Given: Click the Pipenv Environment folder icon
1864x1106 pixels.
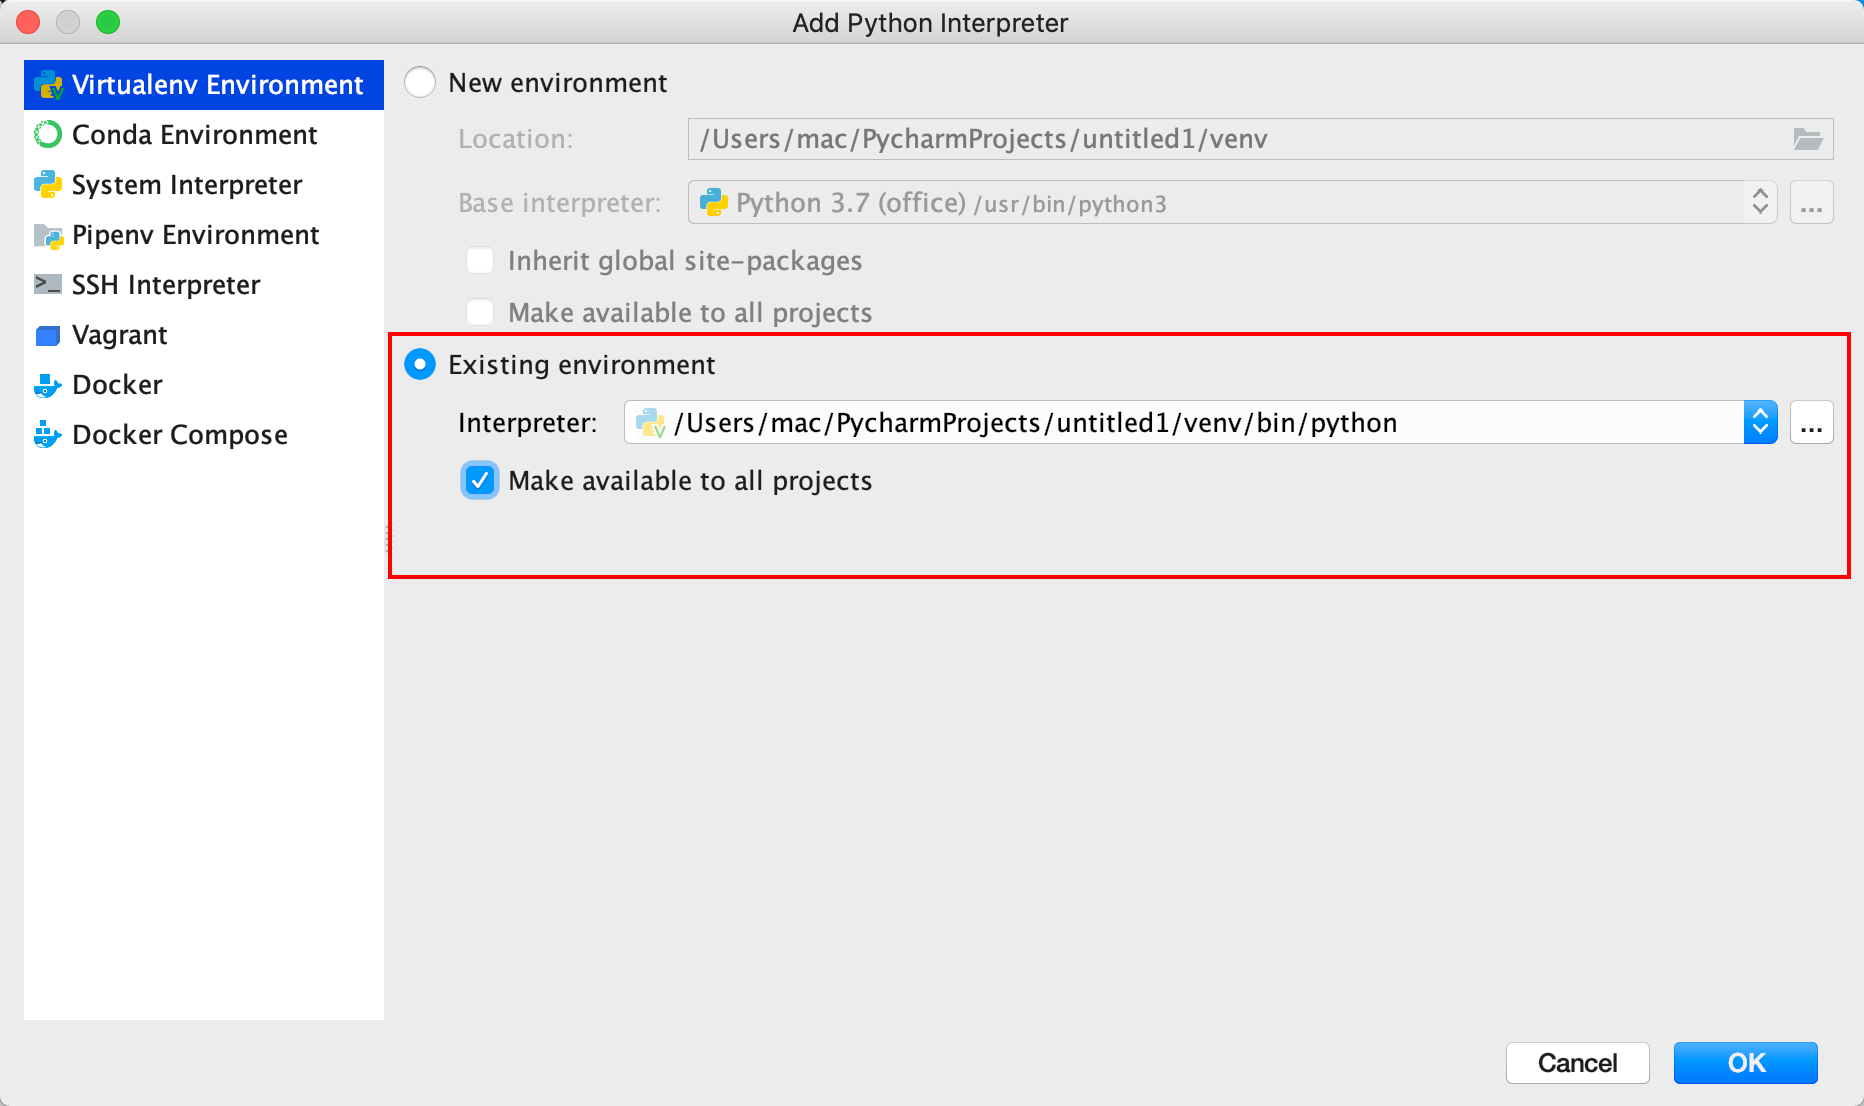Looking at the screenshot, I should (x=48, y=236).
